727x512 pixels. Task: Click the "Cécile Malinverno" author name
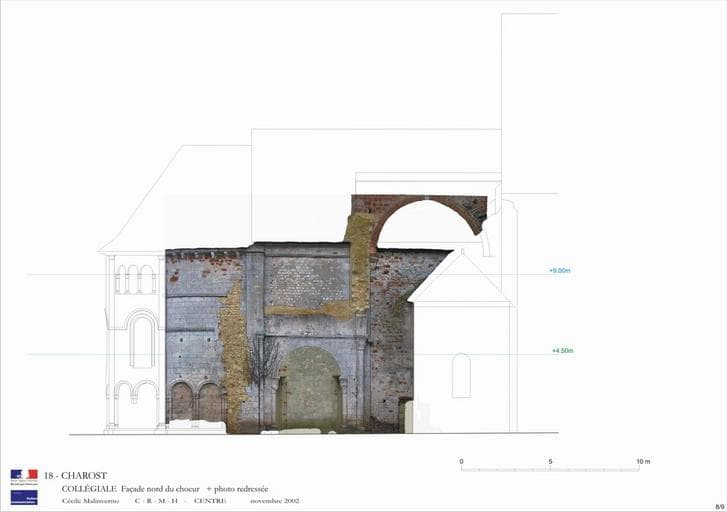(x=91, y=500)
